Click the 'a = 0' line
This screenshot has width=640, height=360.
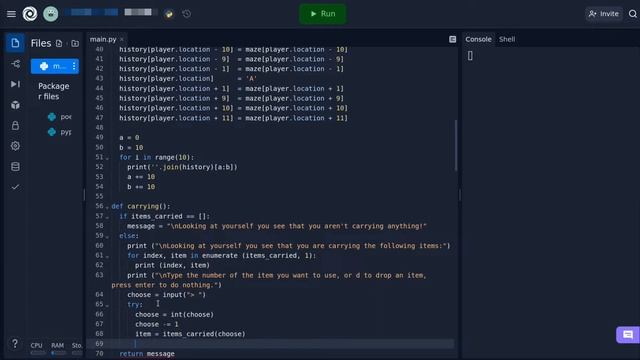[x=129, y=138]
